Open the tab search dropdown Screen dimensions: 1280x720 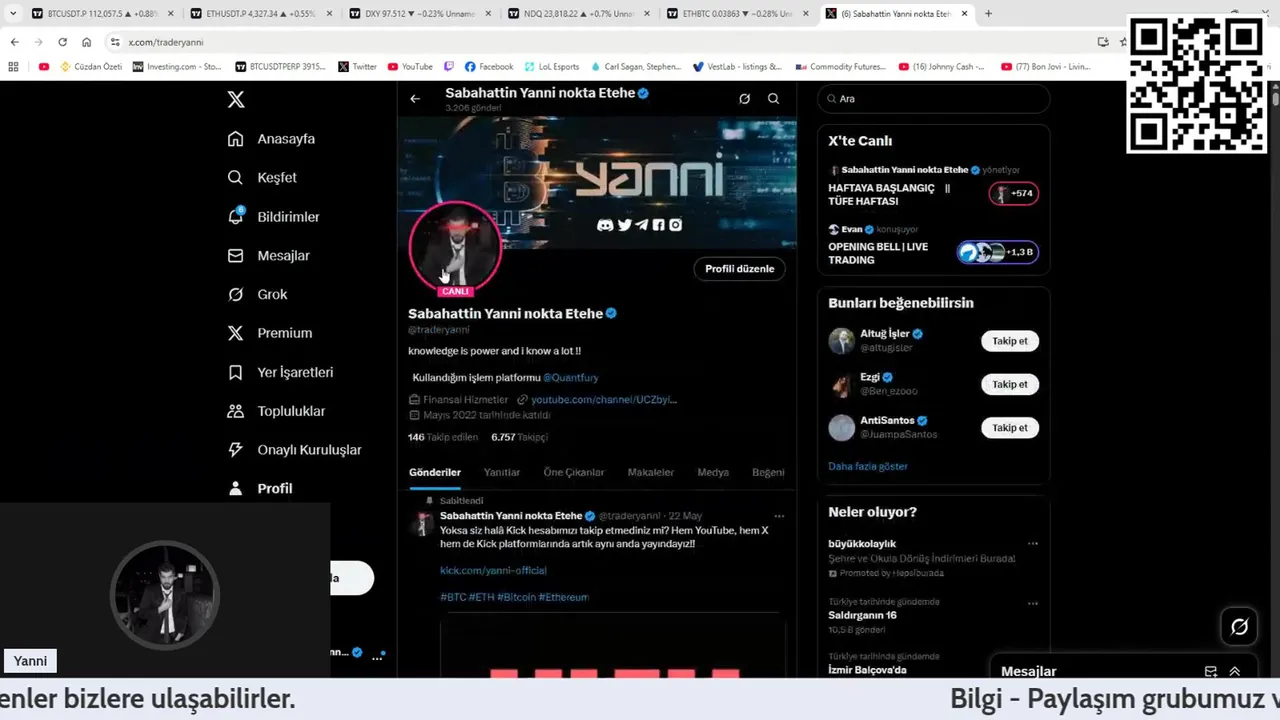click(13, 14)
